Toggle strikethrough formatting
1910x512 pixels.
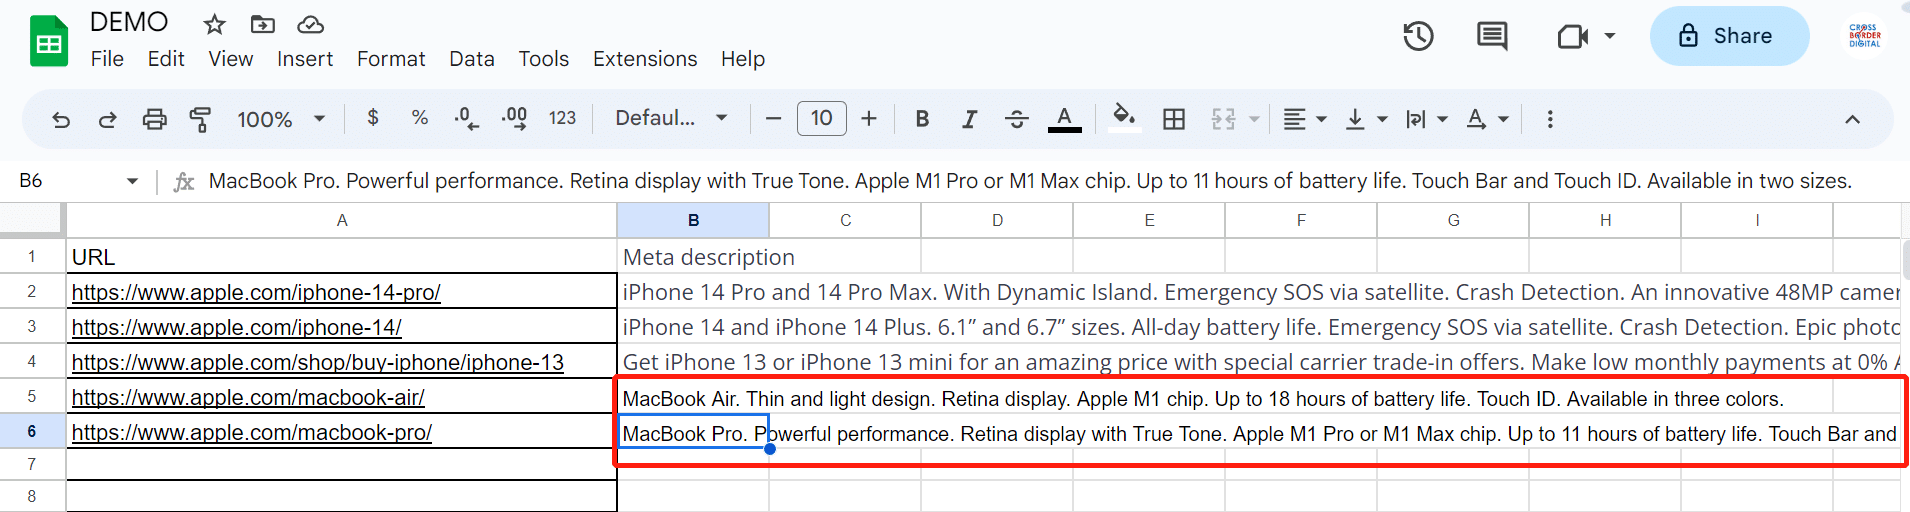pyautogui.click(x=1016, y=119)
